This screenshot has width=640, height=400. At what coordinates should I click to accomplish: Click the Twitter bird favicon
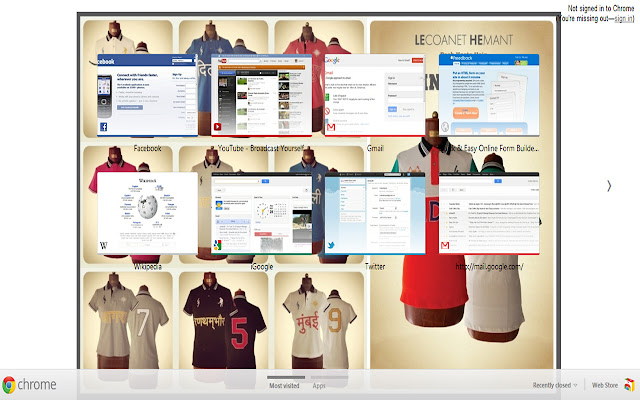(331, 245)
